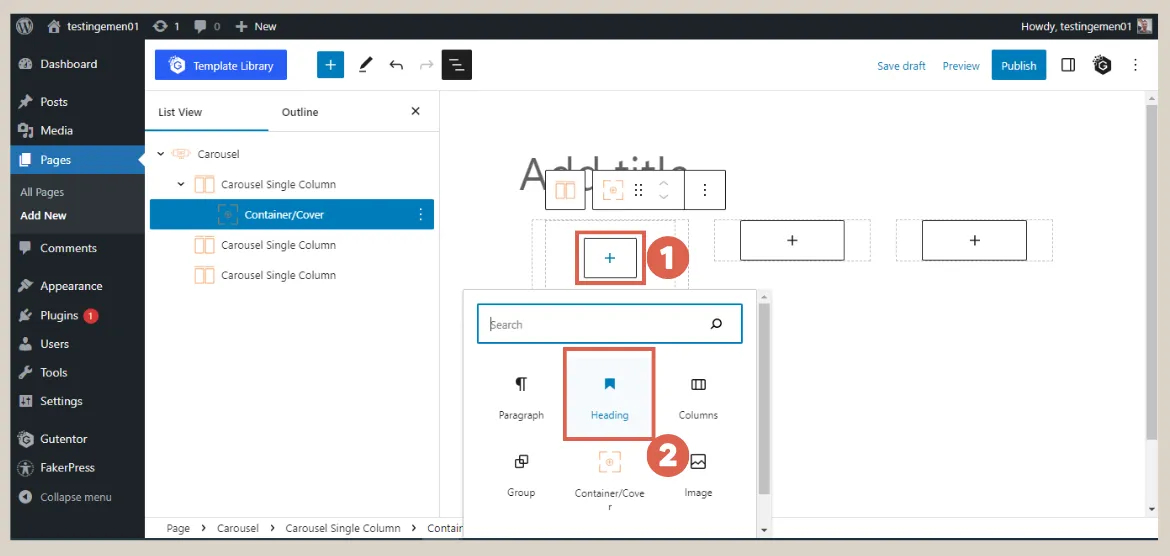Image resolution: width=1170 pixels, height=556 pixels.
Task: Open the Gutentor sidebar icon in the top bar
Action: (1102, 65)
